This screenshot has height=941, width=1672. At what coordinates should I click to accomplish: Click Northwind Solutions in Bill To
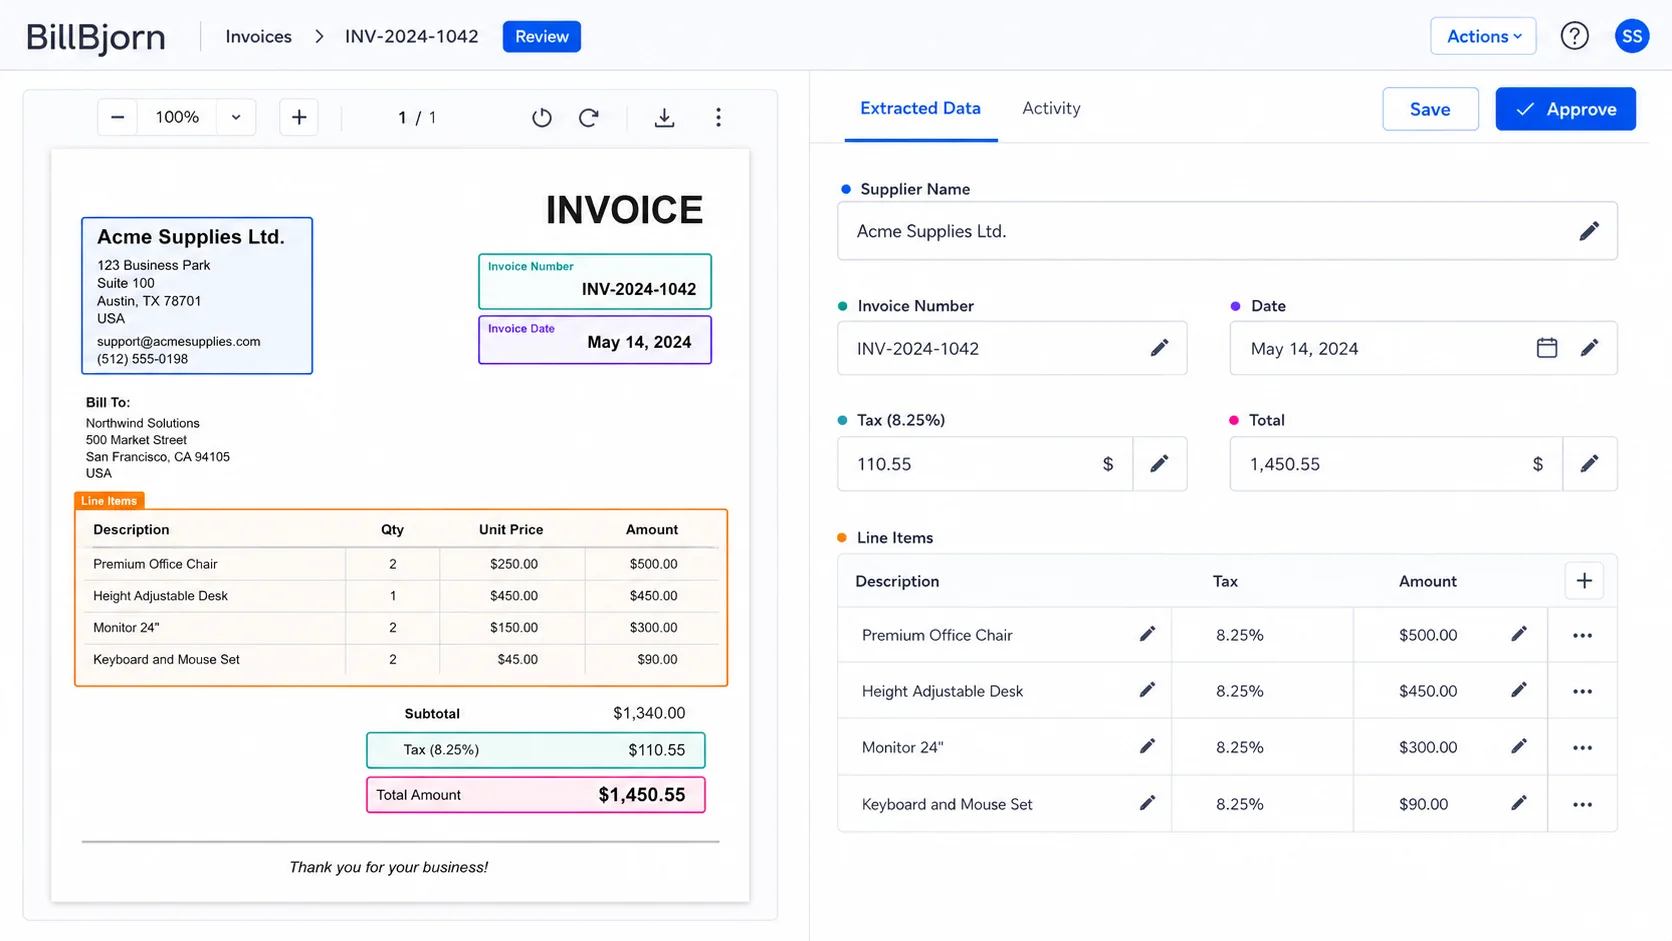(143, 423)
